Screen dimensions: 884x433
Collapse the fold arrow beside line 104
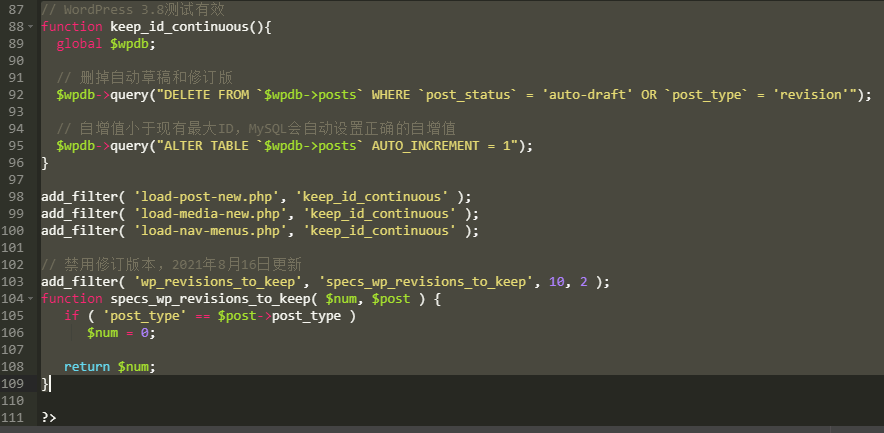click(x=29, y=299)
